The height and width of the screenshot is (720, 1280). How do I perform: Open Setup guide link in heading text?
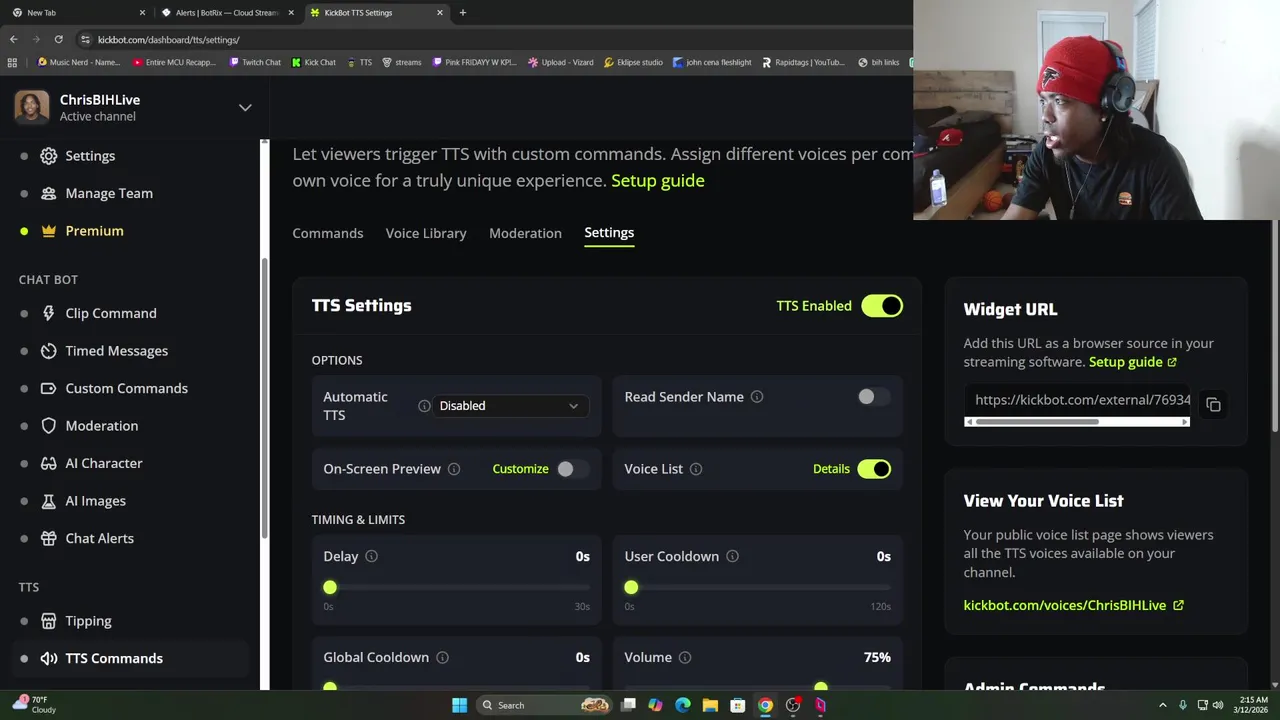pos(658,181)
